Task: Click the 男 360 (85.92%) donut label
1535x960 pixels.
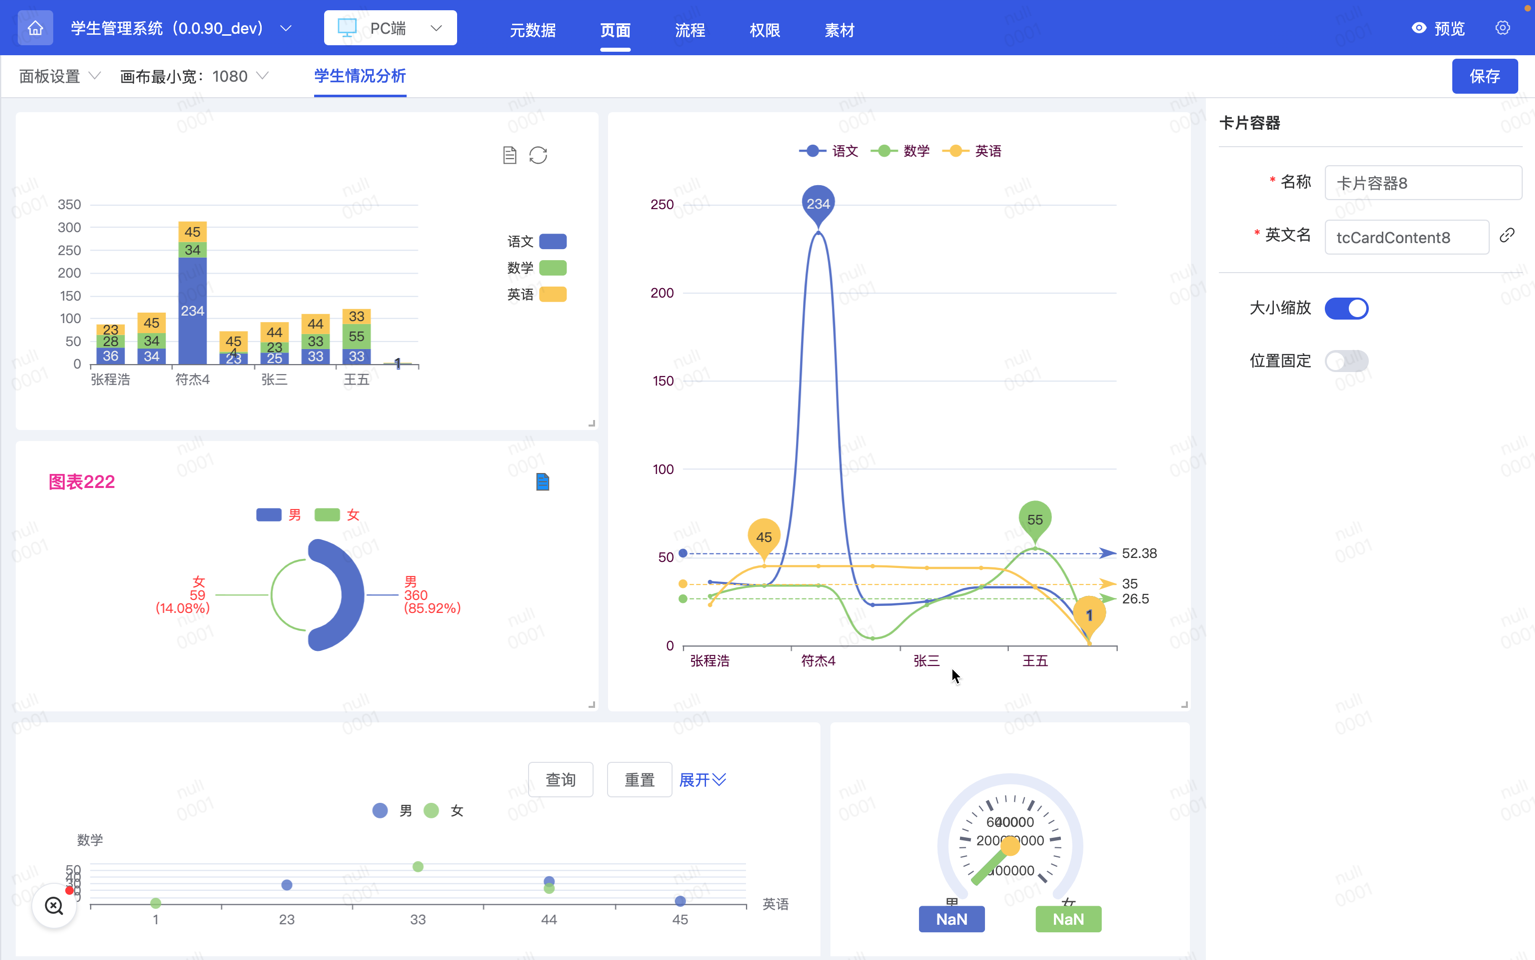Action: coord(432,595)
